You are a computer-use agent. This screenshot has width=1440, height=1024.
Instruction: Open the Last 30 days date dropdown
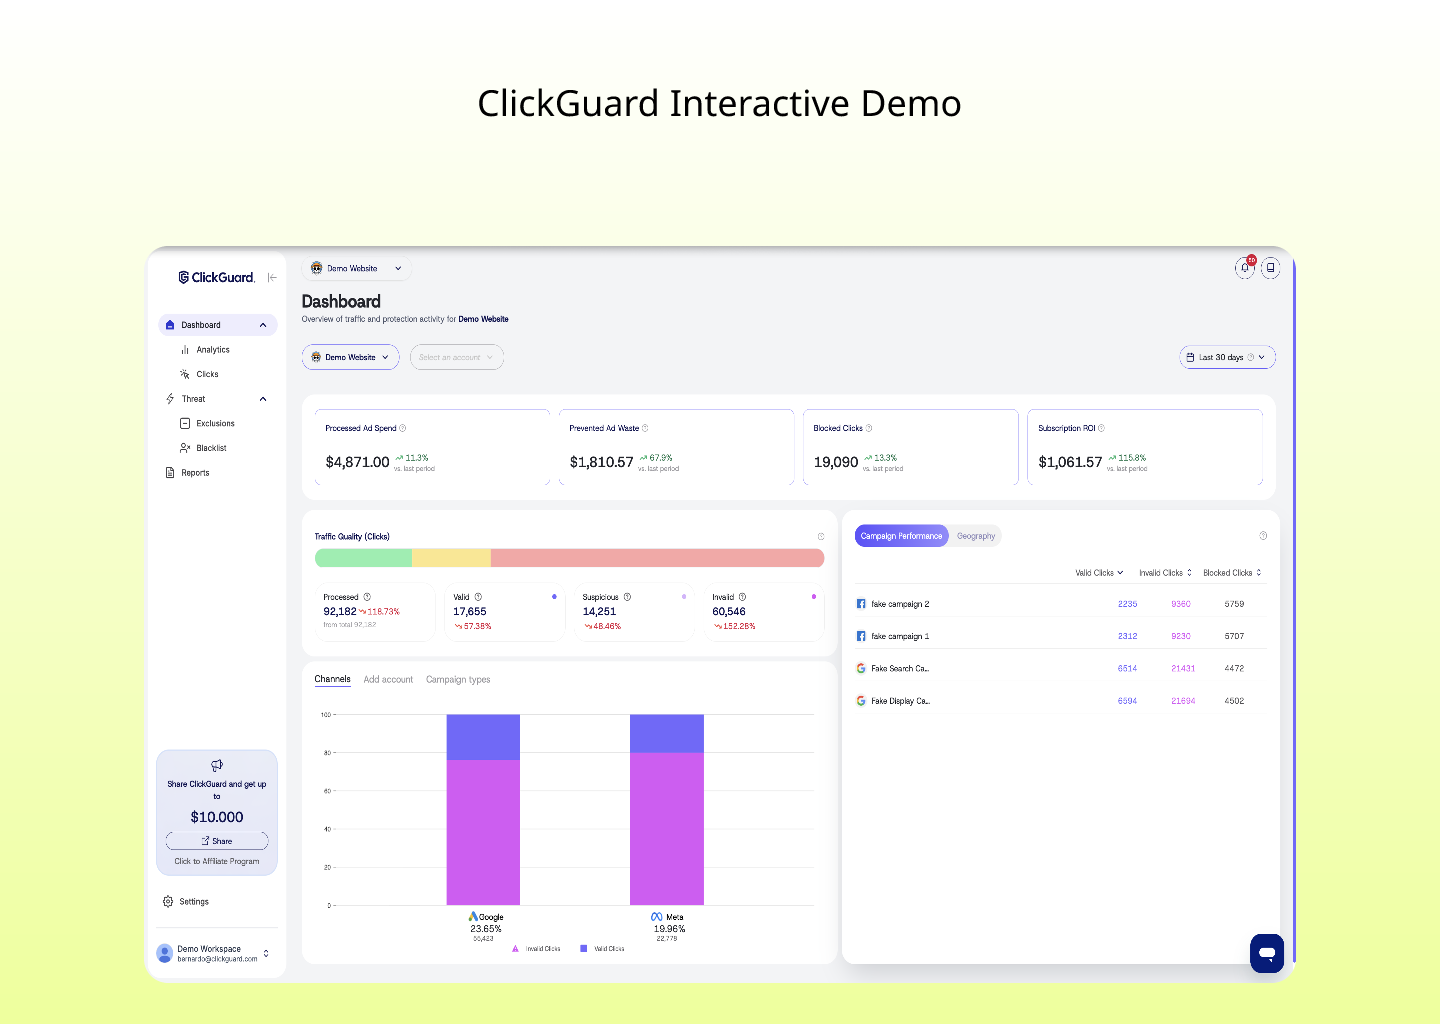point(1227,357)
